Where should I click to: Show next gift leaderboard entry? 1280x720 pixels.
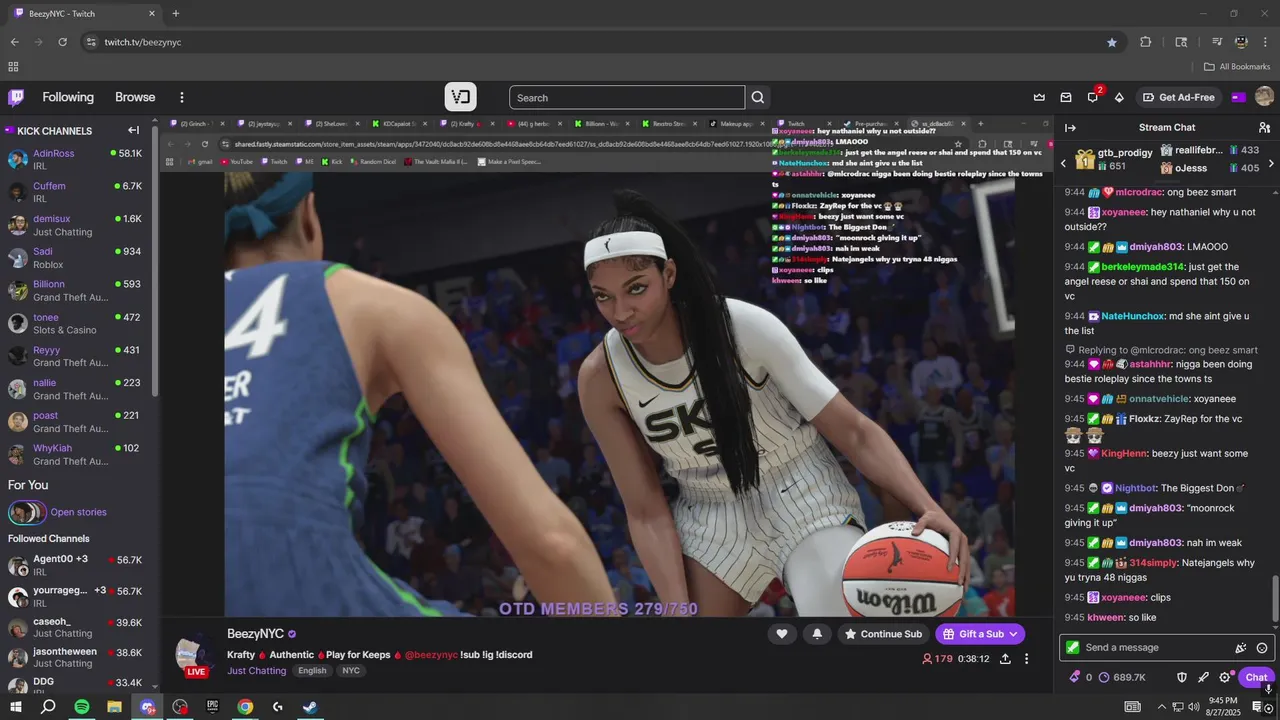point(1271,163)
